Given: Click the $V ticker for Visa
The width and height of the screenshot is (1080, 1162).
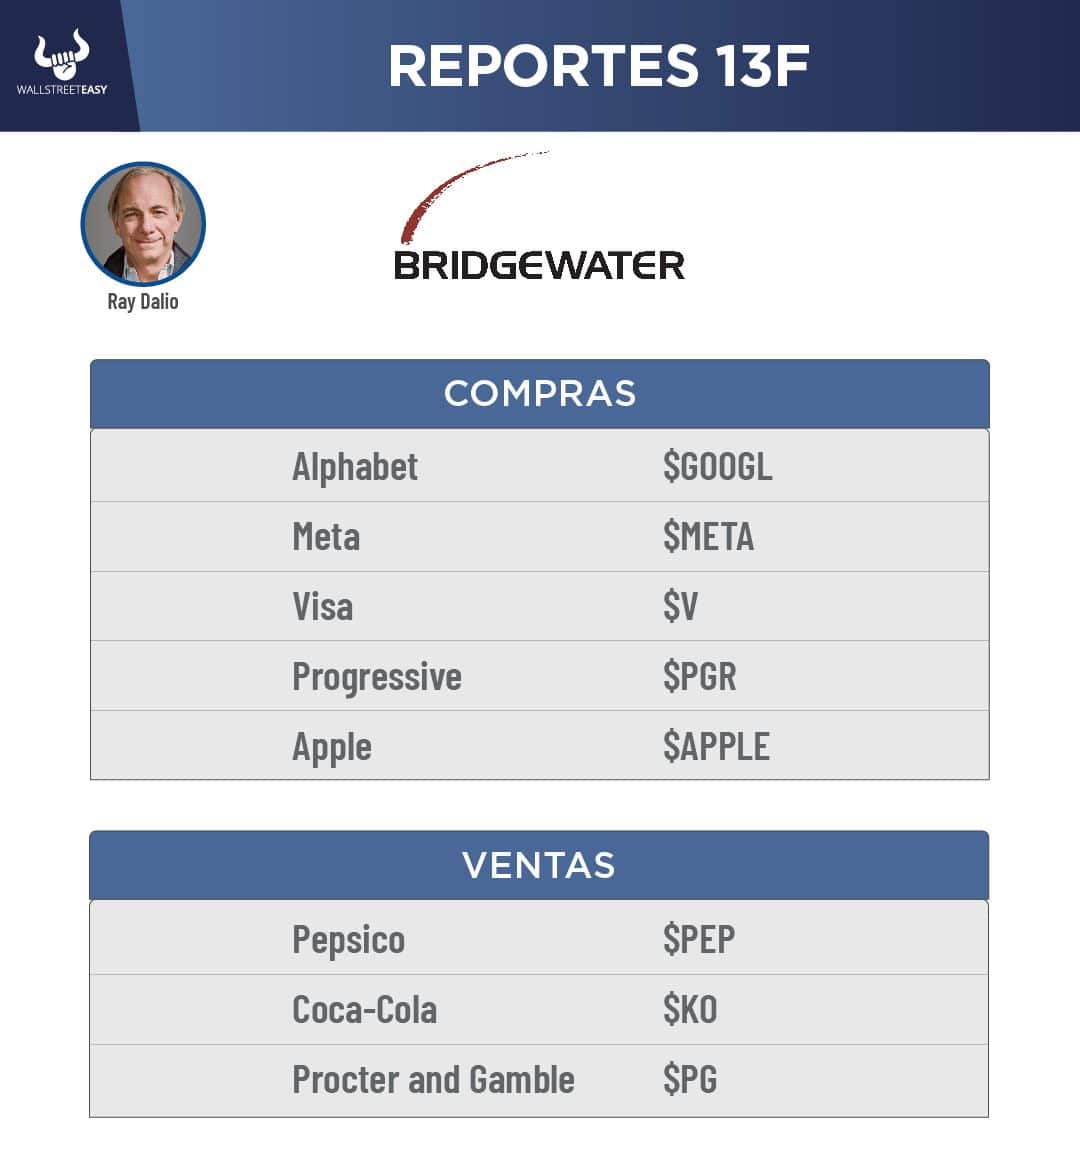Looking at the screenshot, I should click(680, 606).
